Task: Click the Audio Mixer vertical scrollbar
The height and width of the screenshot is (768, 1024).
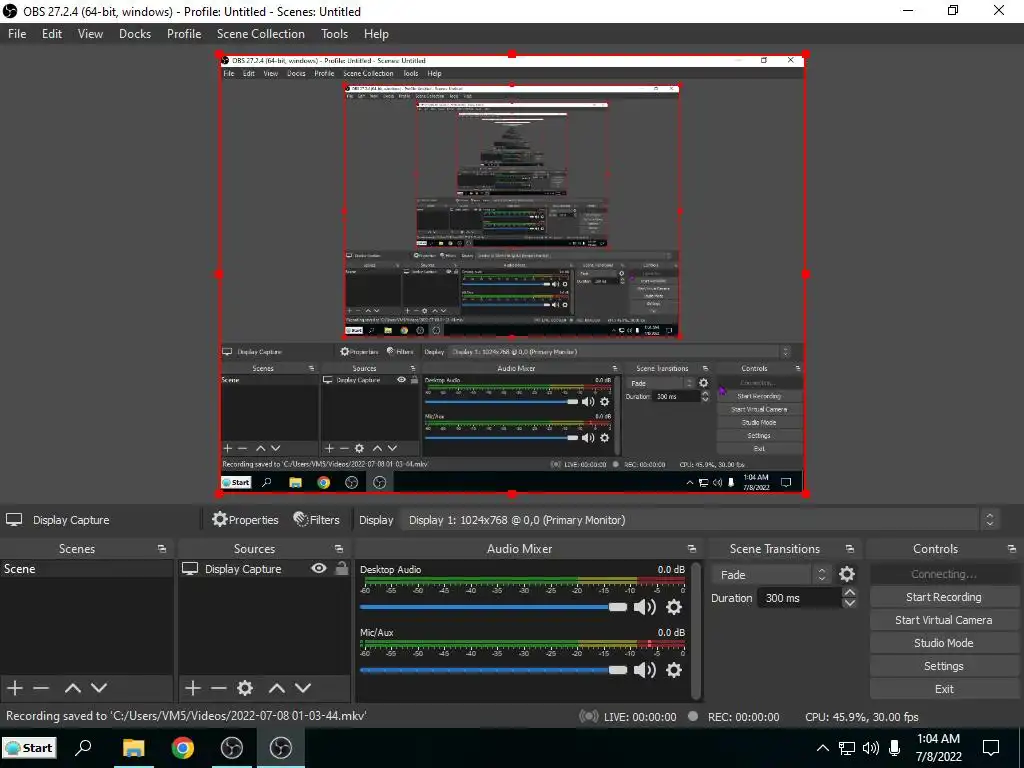Action: tap(696, 630)
